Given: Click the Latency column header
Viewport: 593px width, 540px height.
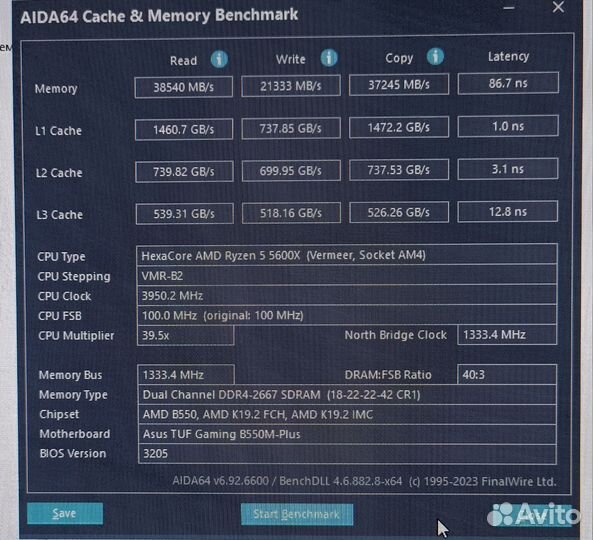Looking at the screenshot, I should 508,57.
